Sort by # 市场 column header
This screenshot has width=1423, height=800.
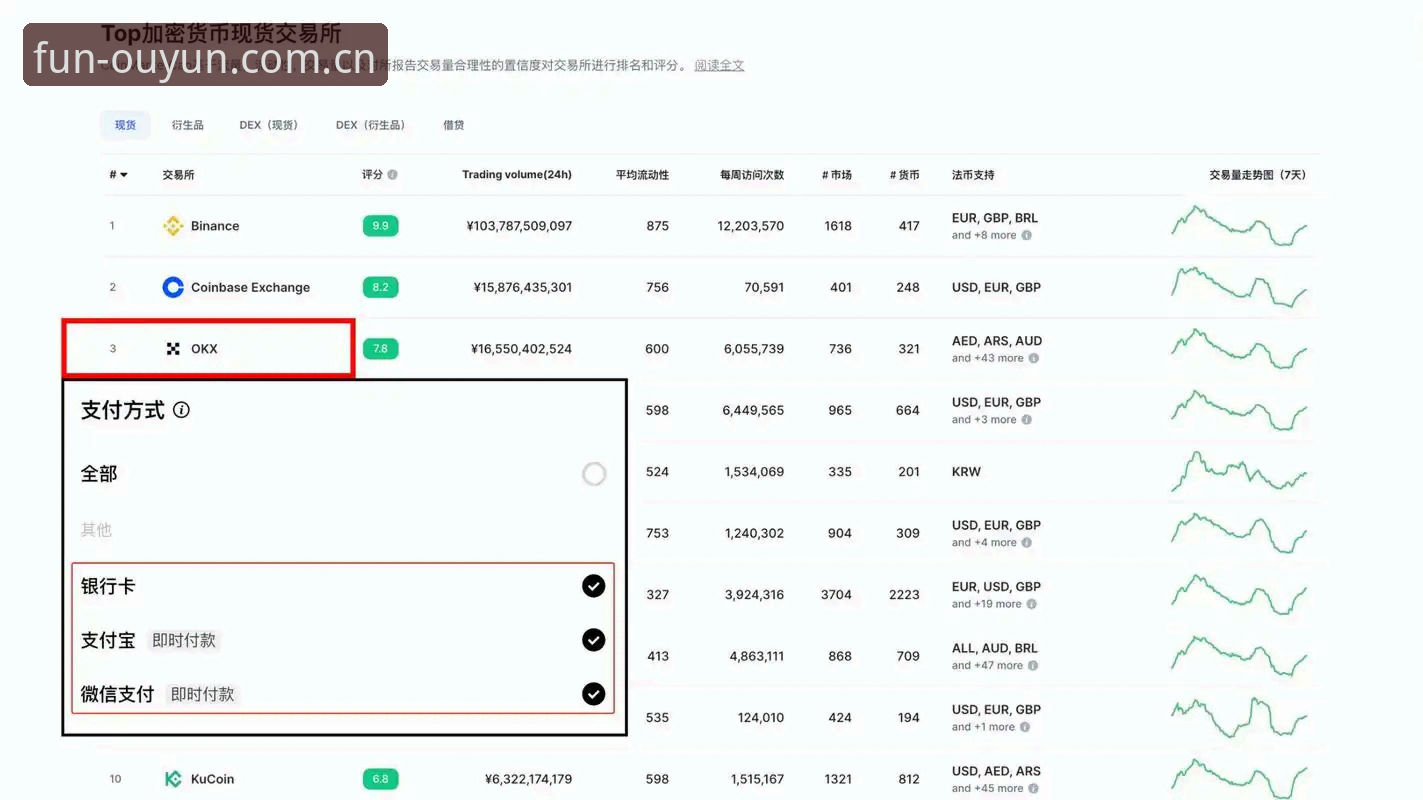click(x=837, y=175)
